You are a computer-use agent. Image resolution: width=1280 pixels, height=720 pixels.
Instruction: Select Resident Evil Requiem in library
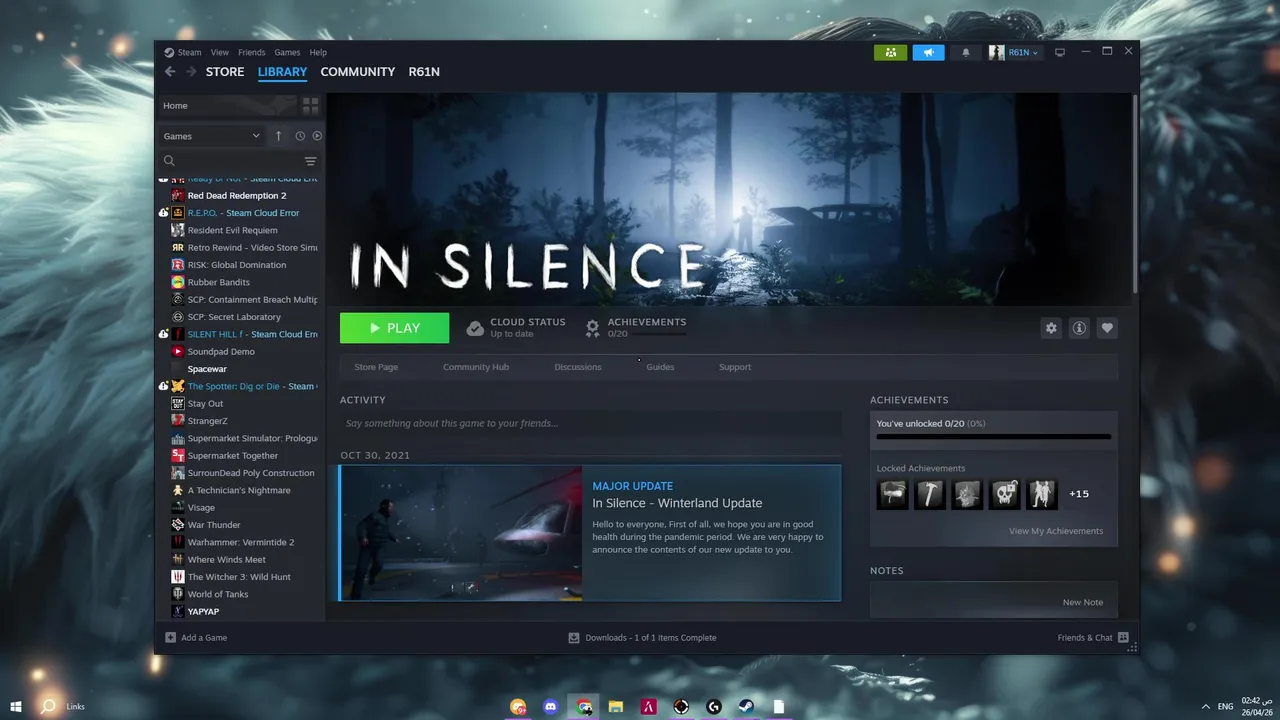(233, 230)
